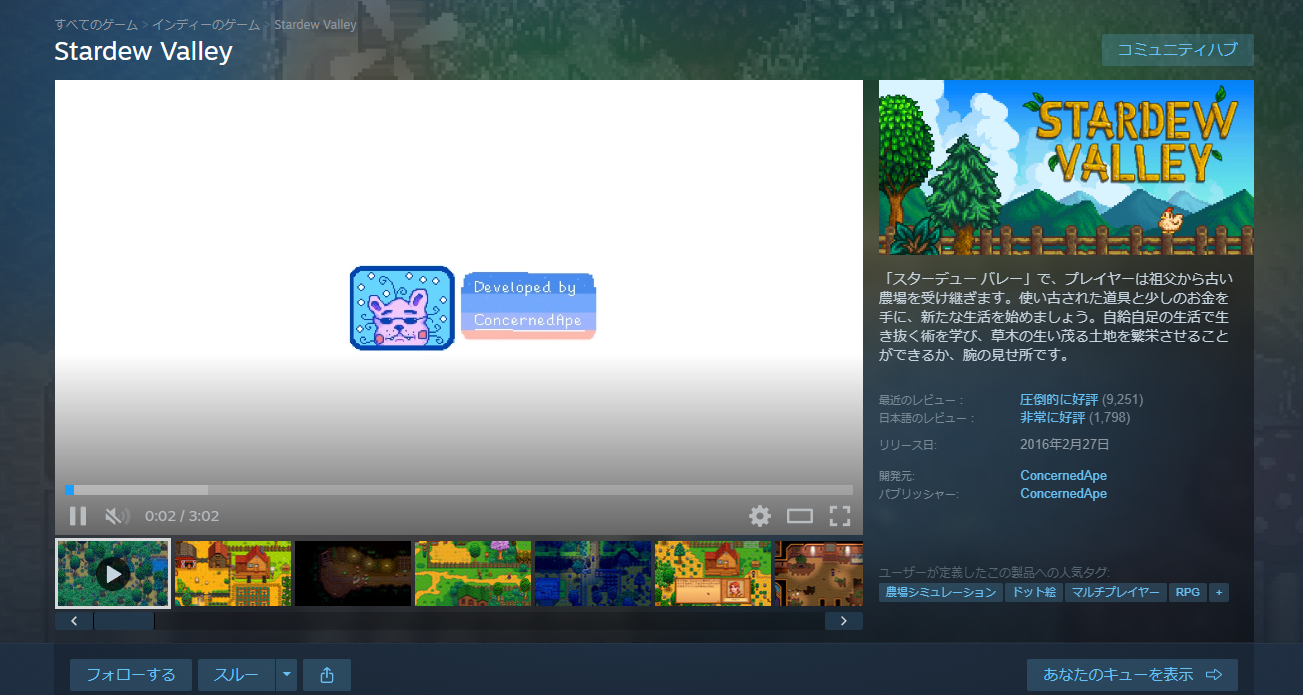Click フォローする button
Image resolution: width=1303 pixels, height=695 pixels.
click(130, 675)
